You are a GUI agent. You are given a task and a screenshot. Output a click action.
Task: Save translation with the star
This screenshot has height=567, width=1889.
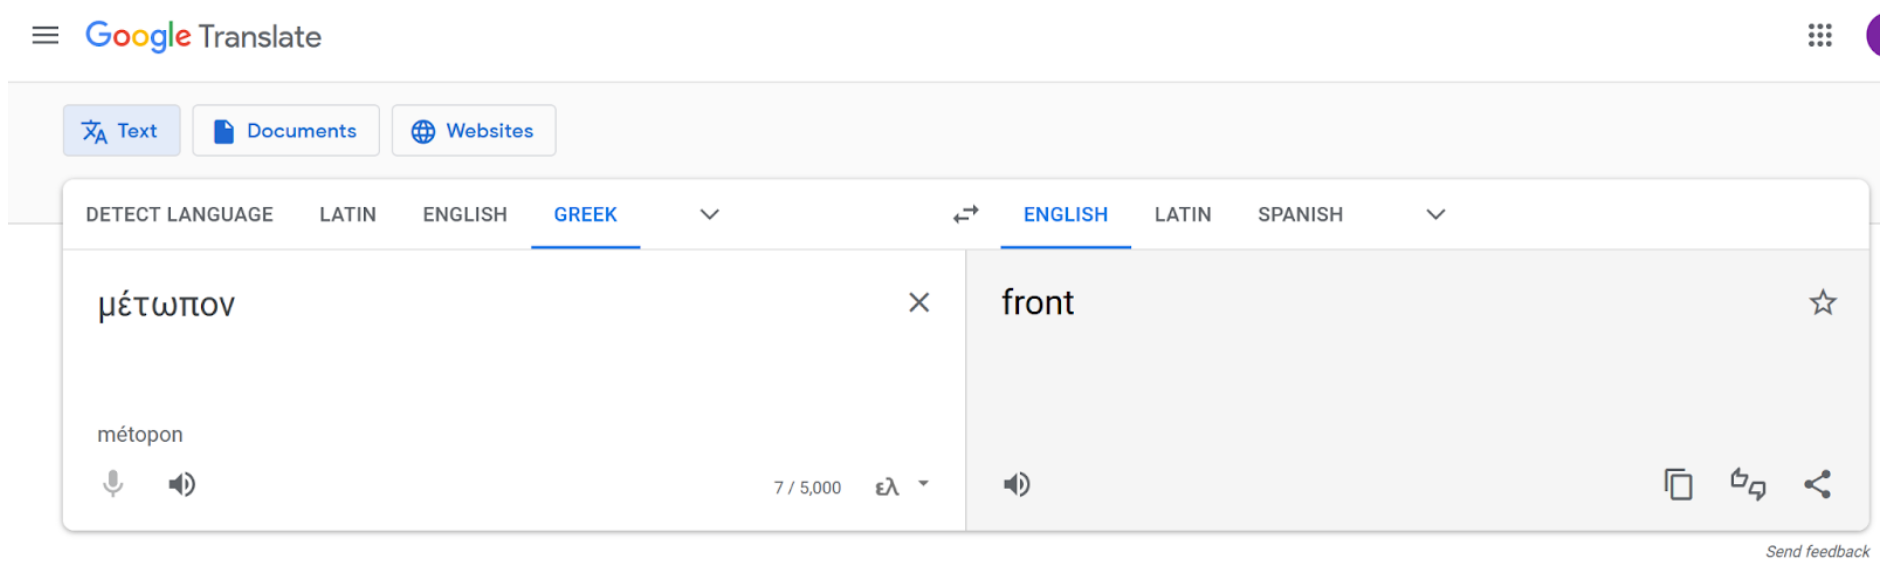tap(1822, 303)
